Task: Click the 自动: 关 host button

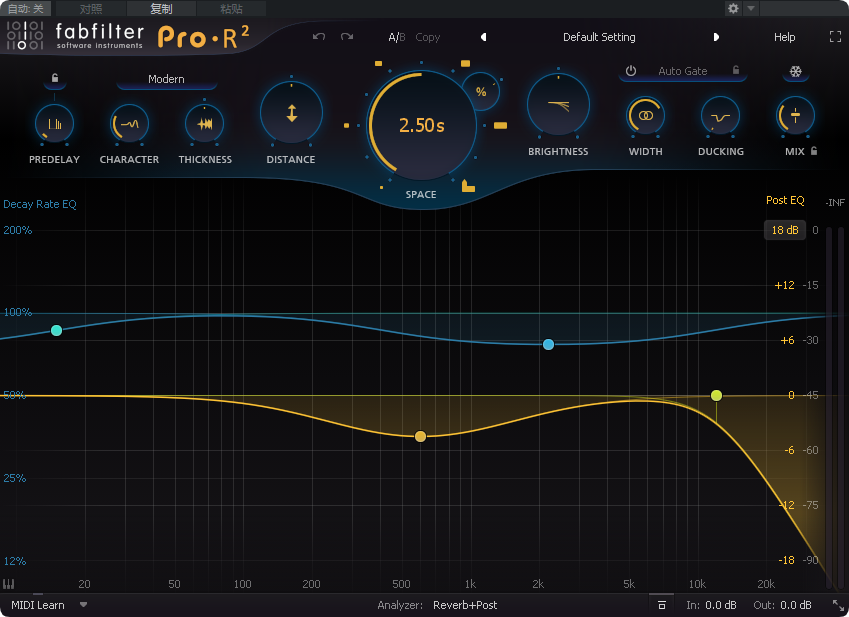Action: (25, 8)
